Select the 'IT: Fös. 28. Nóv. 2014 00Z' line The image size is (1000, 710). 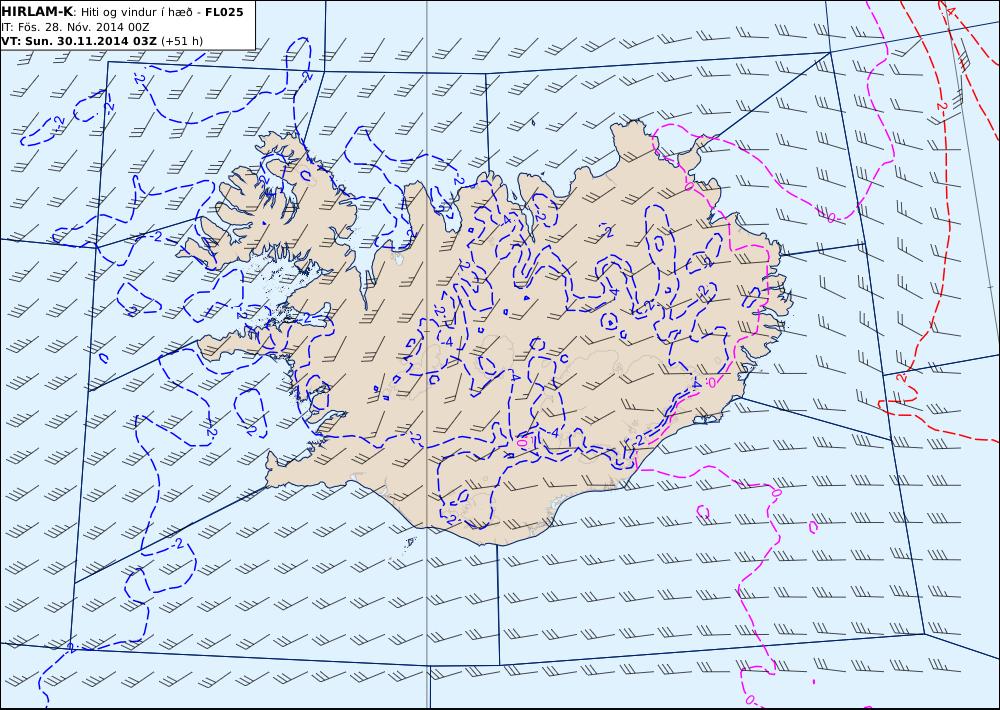75,27
